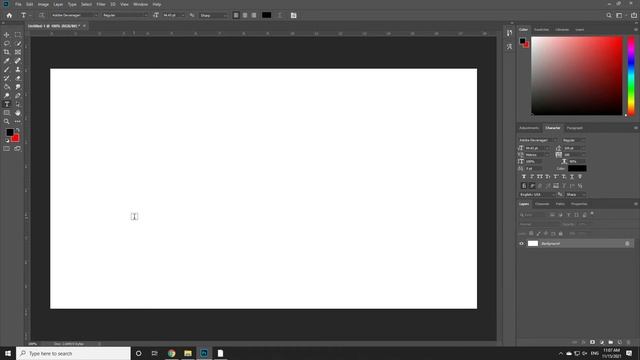Toggle the Character and Paragraph panels button
This screenshot has height=360, width=640.
click(293, 15)
